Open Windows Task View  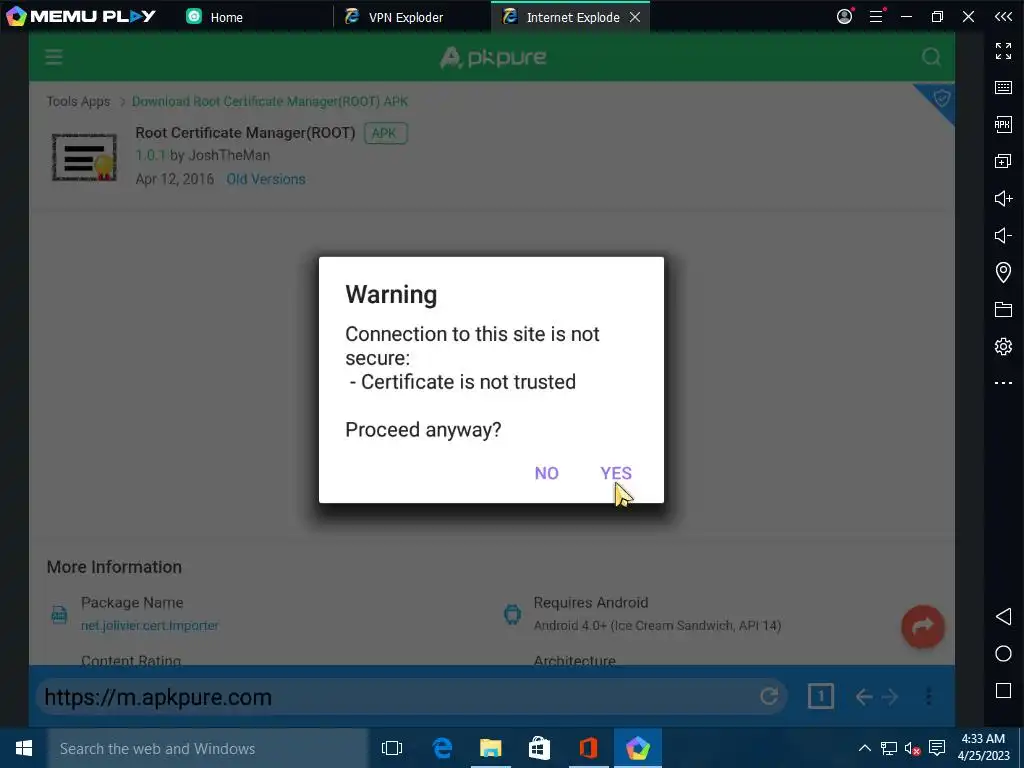coord(392,748)
